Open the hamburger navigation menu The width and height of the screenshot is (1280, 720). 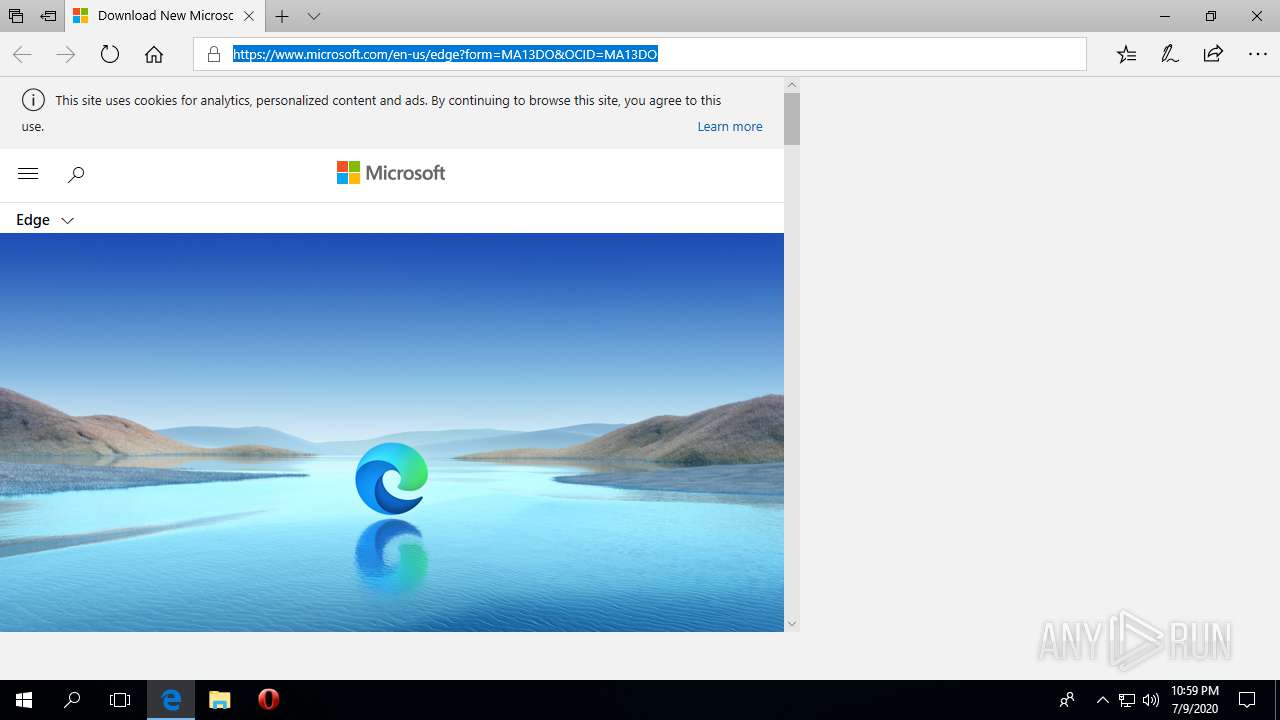28,174
